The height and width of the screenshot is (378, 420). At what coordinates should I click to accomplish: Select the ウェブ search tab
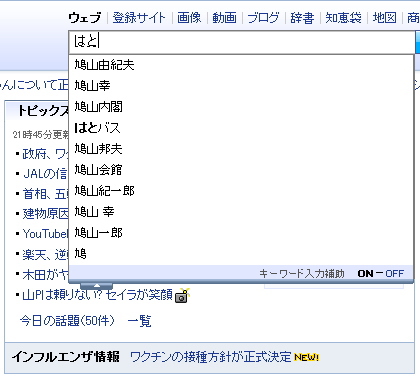click(85, 17)
